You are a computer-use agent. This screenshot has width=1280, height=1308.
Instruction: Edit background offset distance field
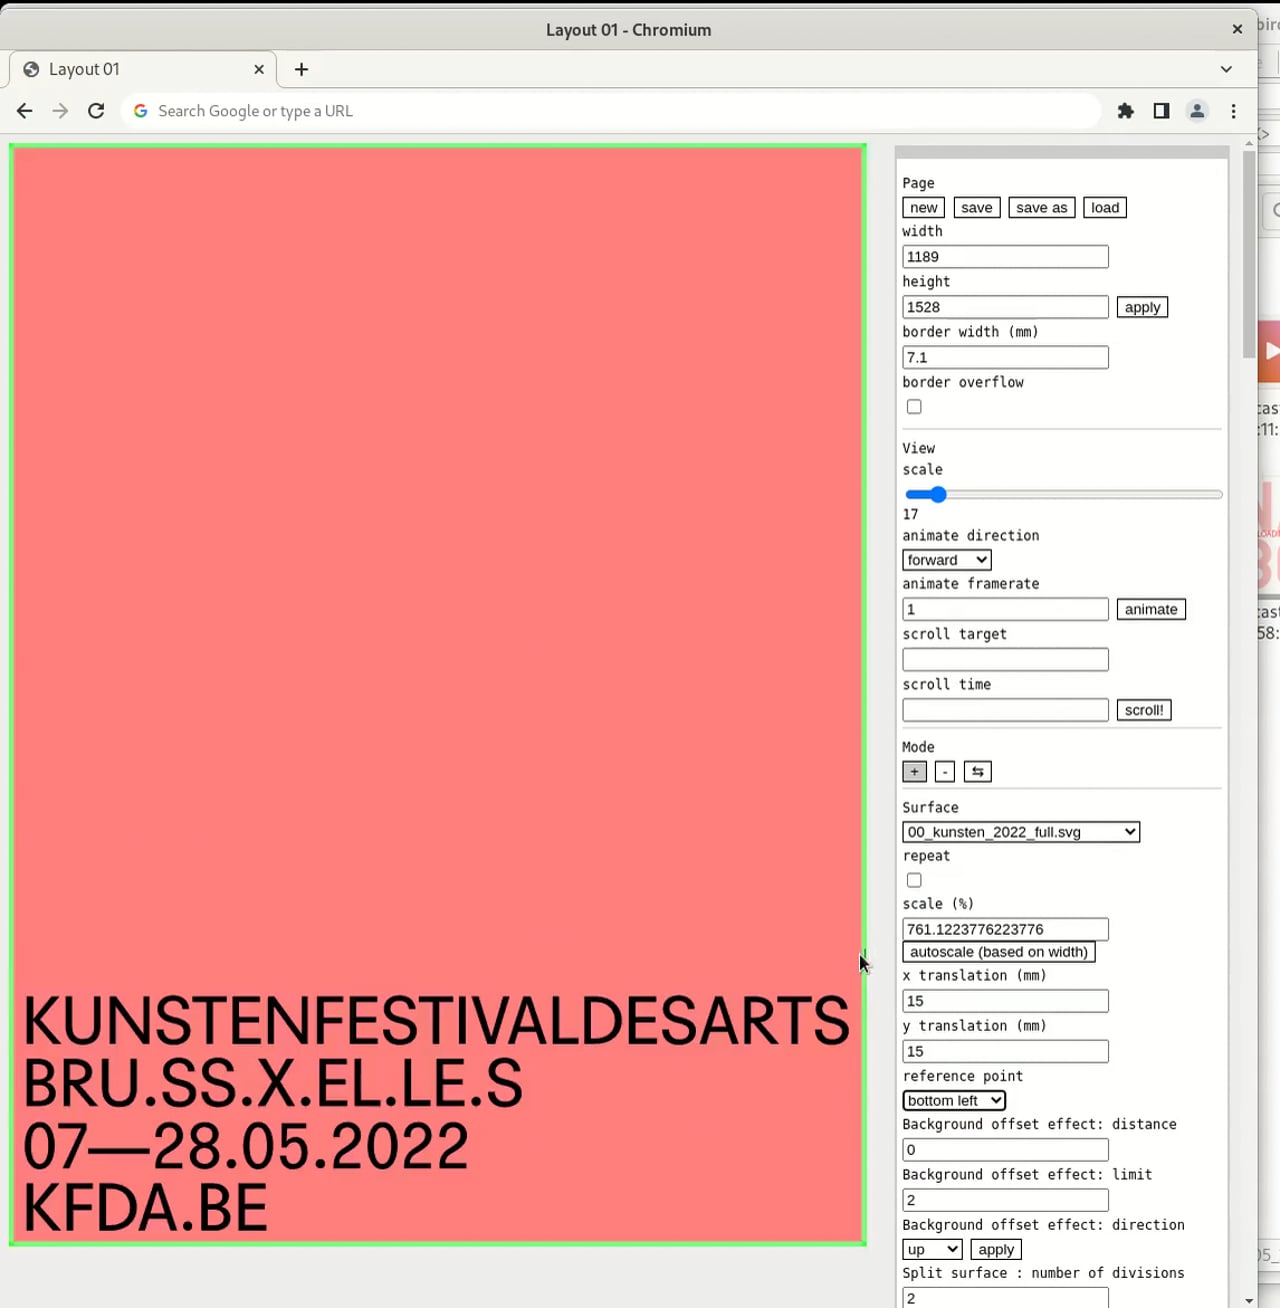pos(1005,1150)
